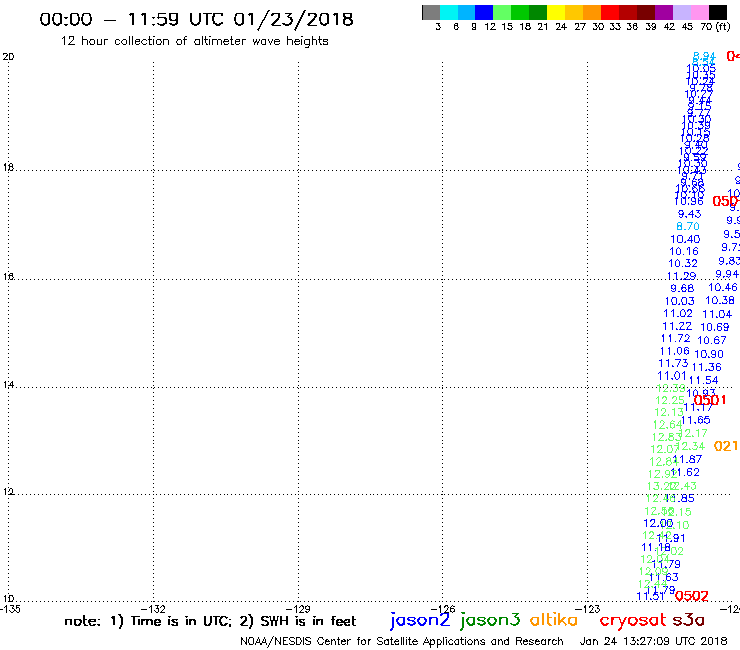Pick the pink swatch in the color scale
740x650 pixels.
tap(699, 12)
